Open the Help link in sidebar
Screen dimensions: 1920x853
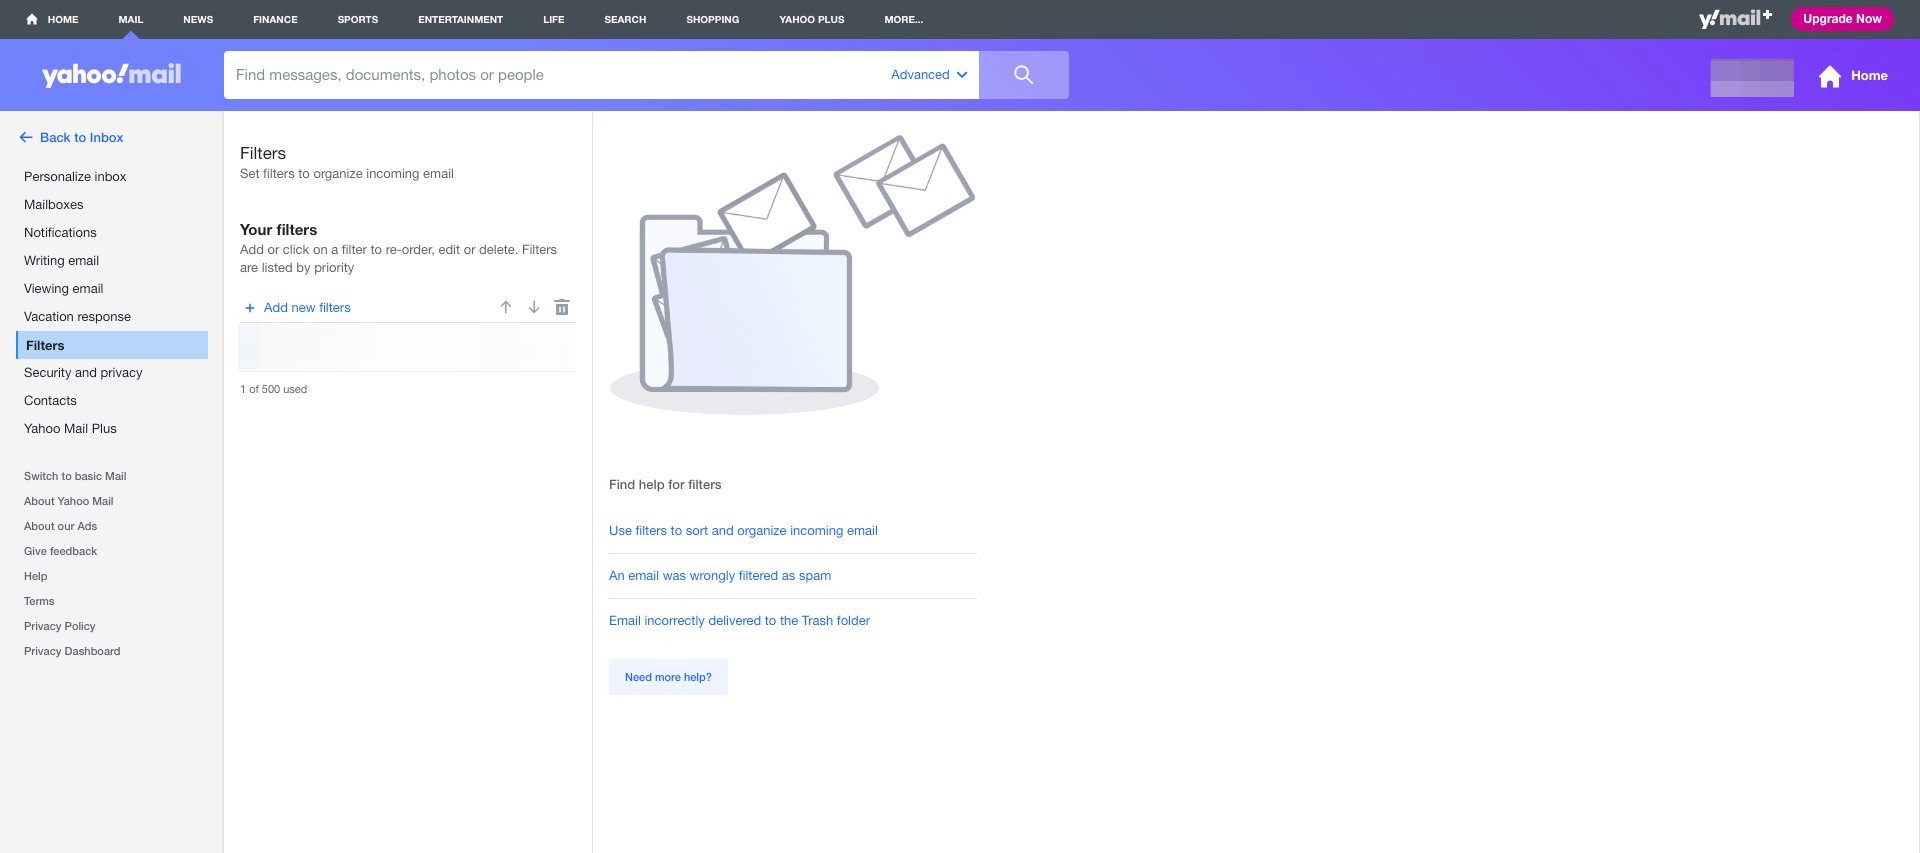pyautogui.click(x=35, y=576)
